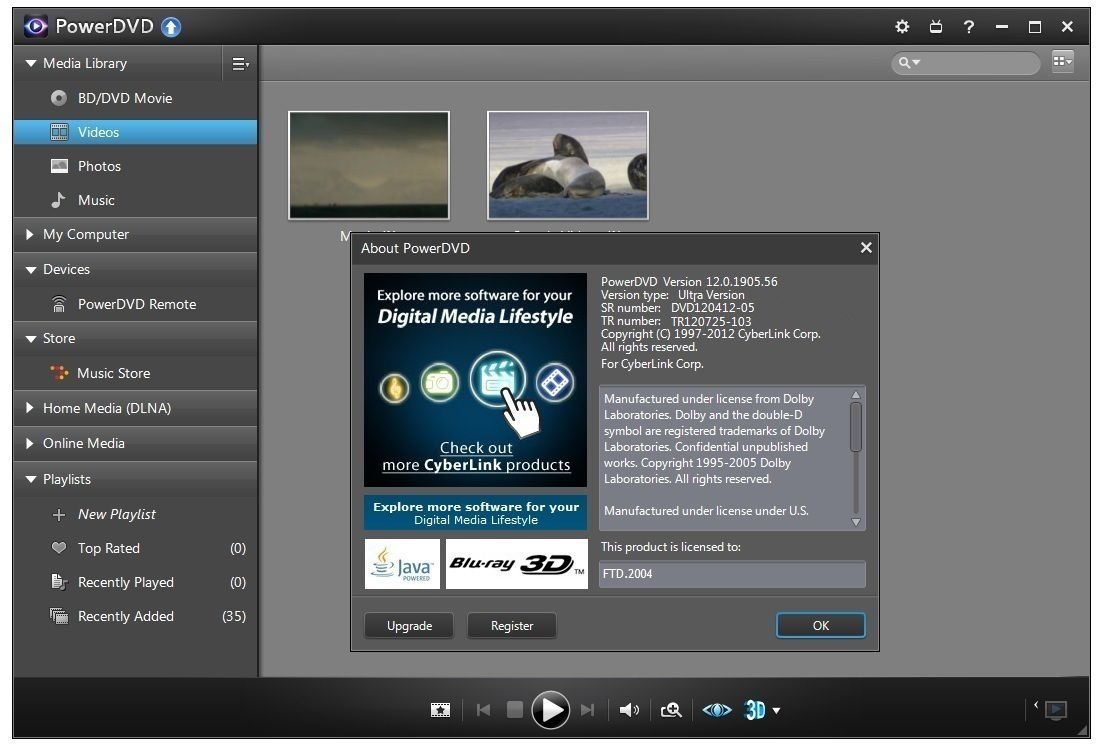Click the music disc icon in ad
1100x751 pixels.
point(395,387)
